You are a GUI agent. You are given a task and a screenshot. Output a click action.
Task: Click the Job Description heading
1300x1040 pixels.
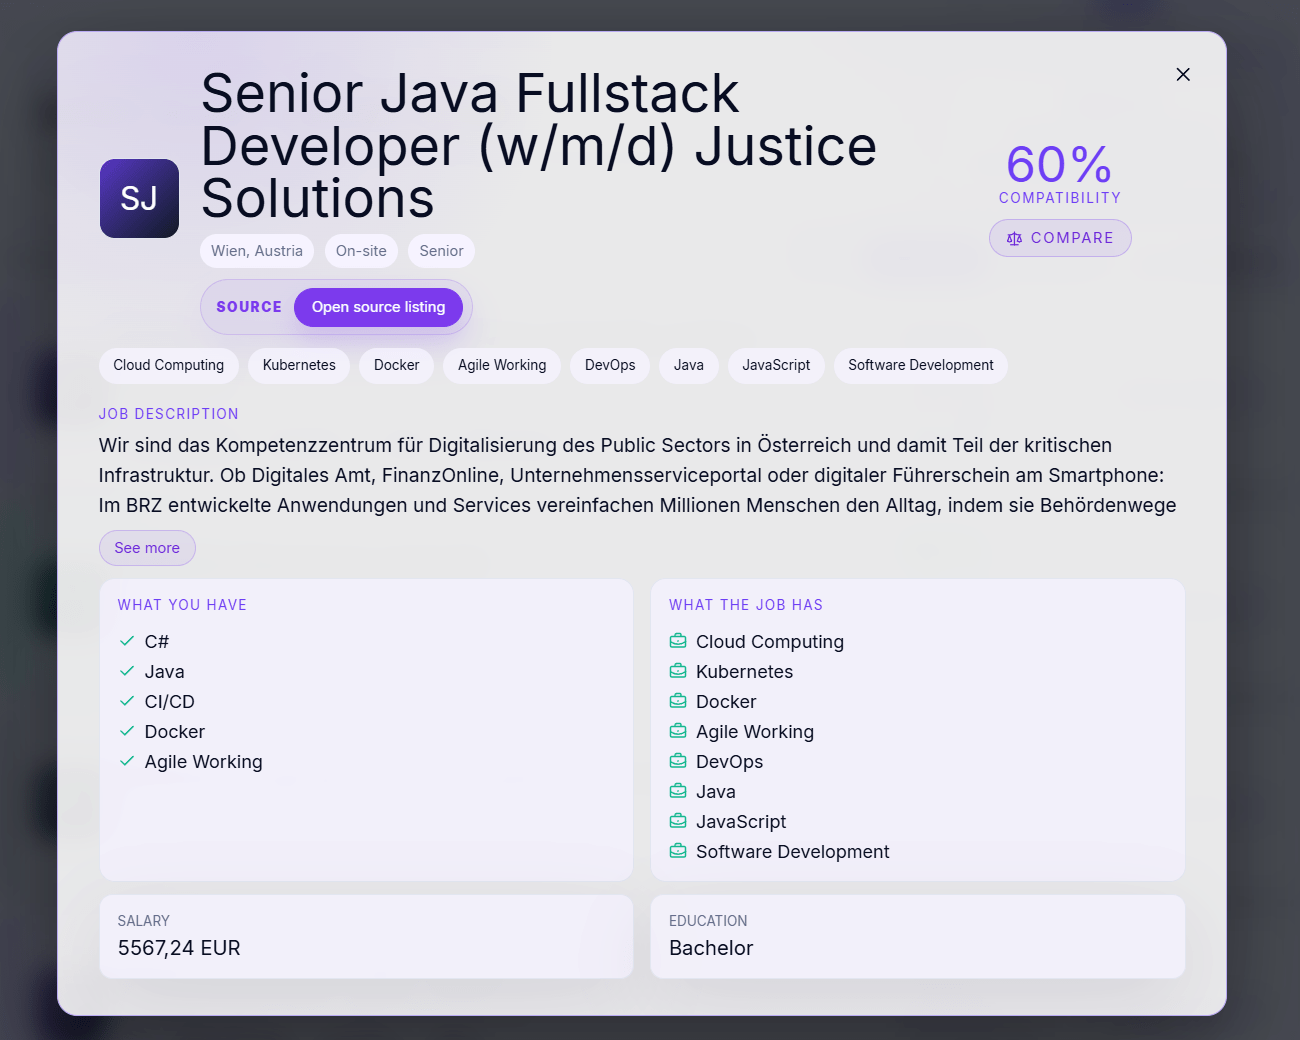pyautogui.click(x=169, y=414)
